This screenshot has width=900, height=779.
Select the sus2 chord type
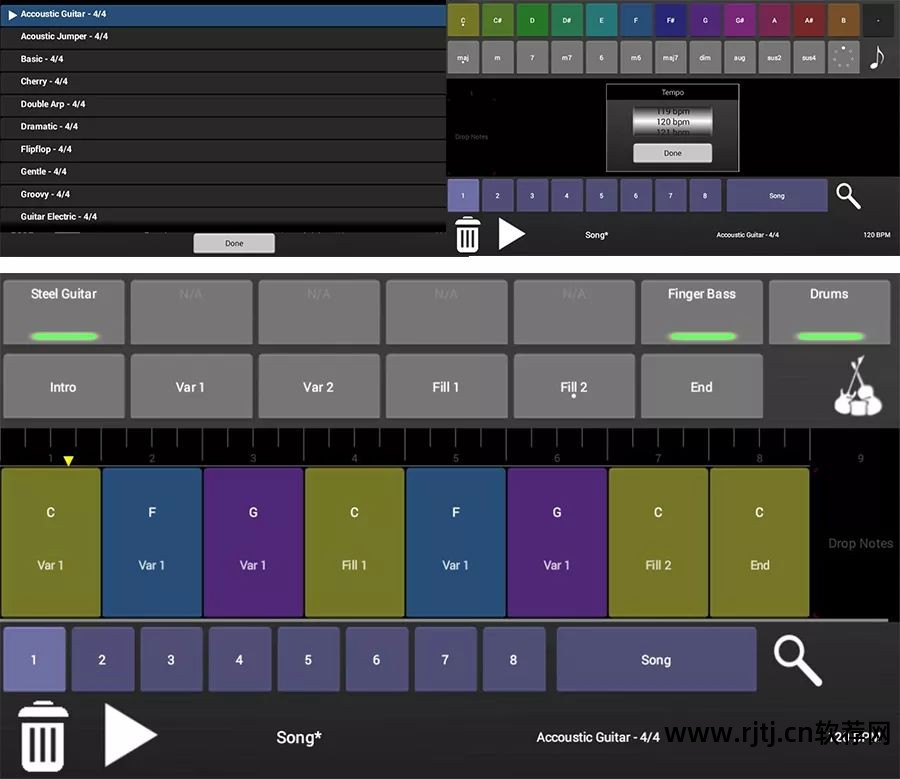774,57
